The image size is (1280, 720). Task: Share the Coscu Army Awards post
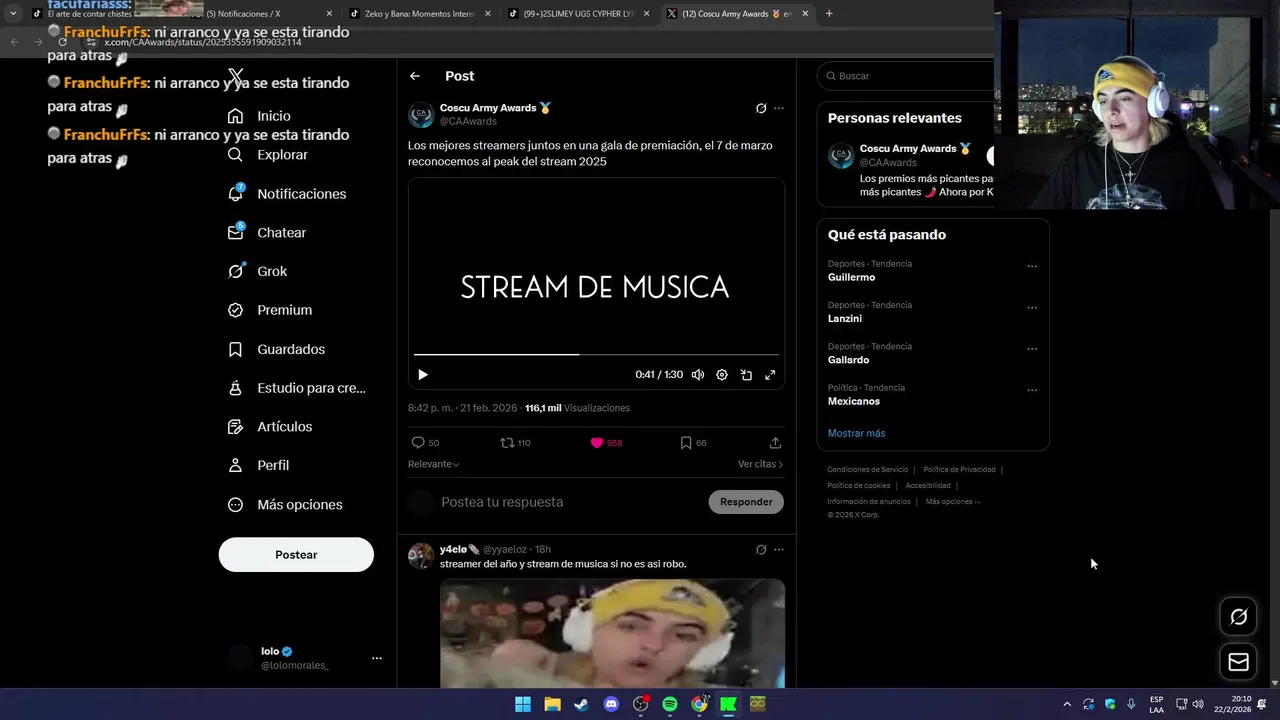775,443
